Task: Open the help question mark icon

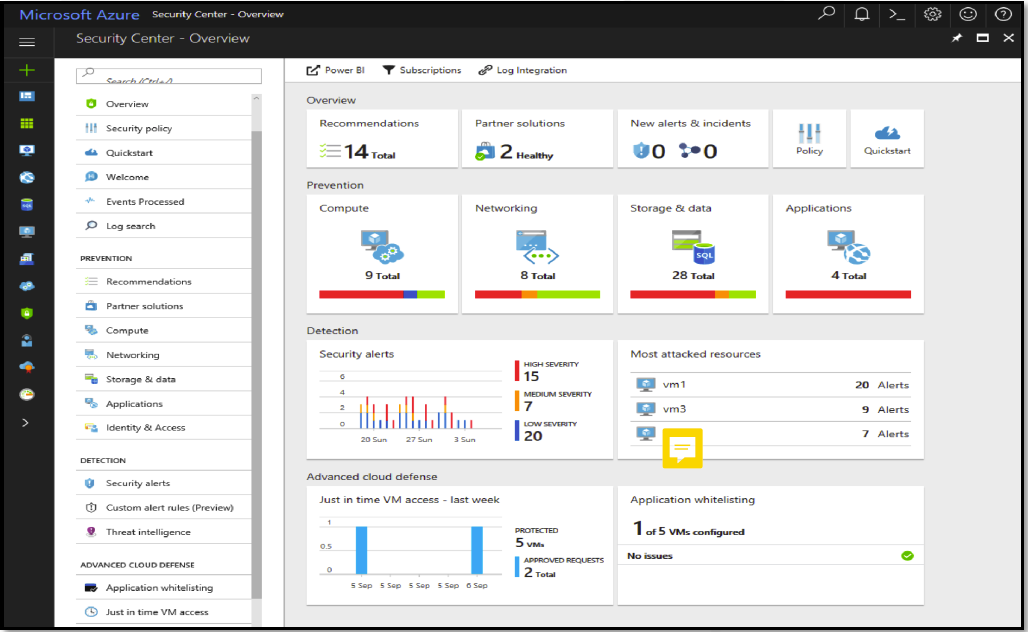Action: 1003,14
